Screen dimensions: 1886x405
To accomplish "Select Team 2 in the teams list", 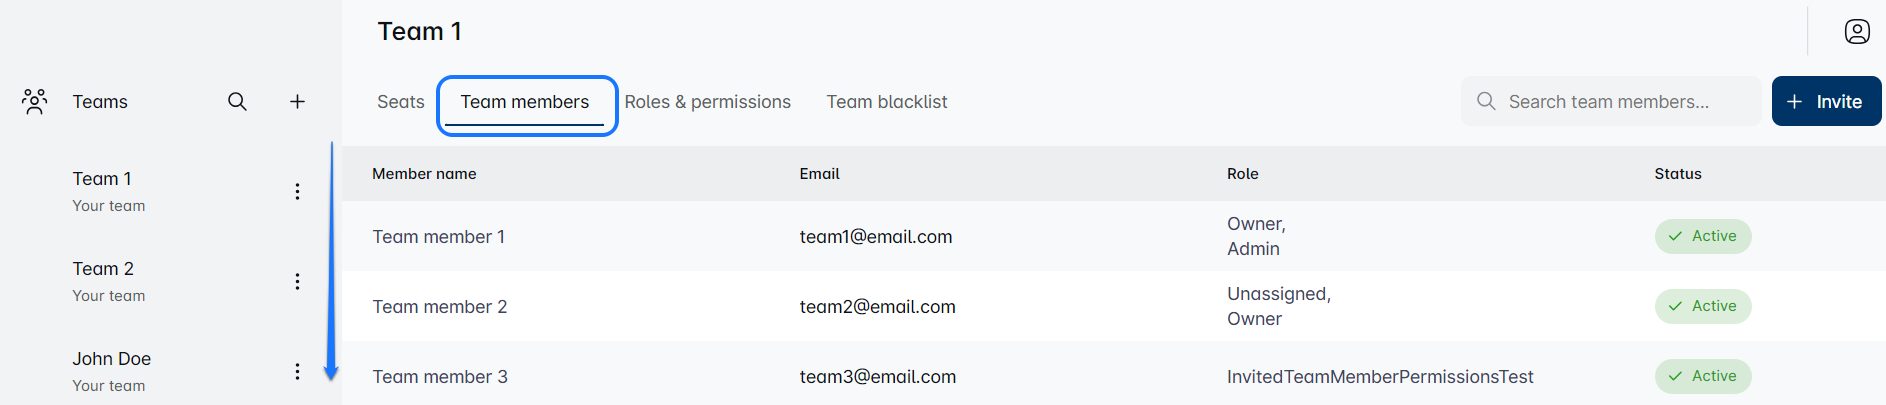I will tap(104, 270).
